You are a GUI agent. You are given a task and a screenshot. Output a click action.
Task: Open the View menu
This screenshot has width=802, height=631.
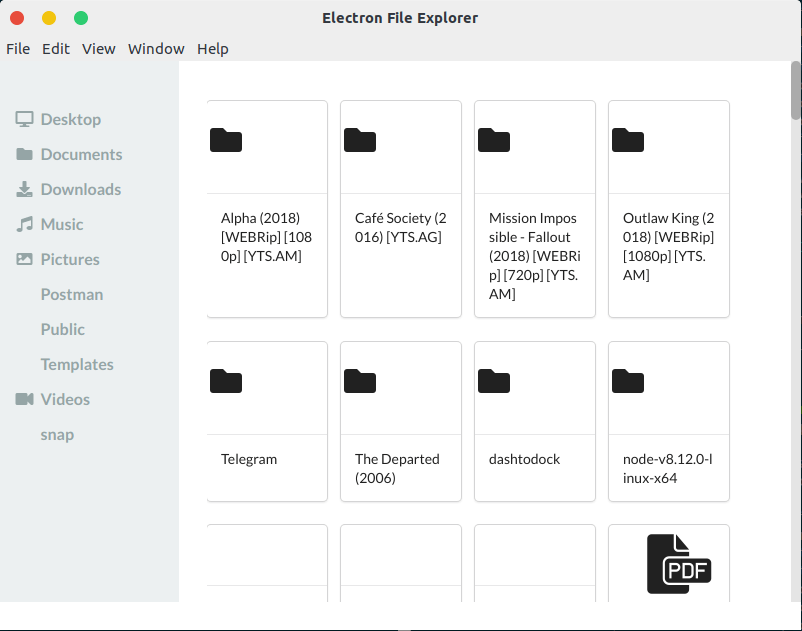coord(99,48)
